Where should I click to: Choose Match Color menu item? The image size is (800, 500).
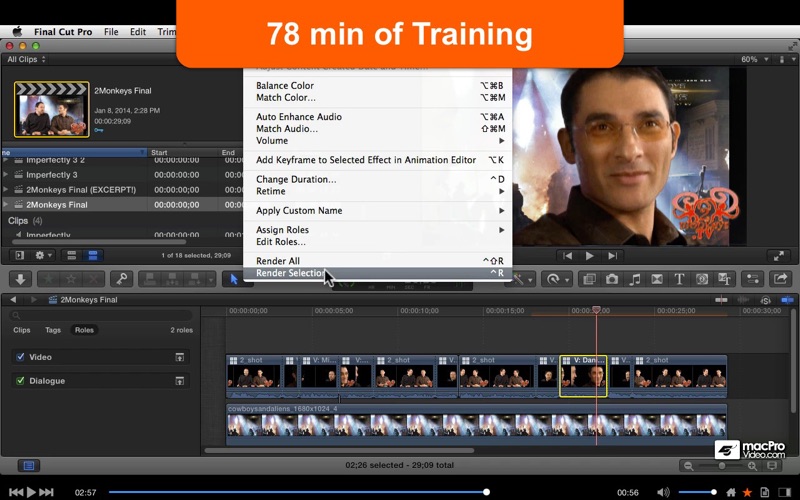point(377,97)
